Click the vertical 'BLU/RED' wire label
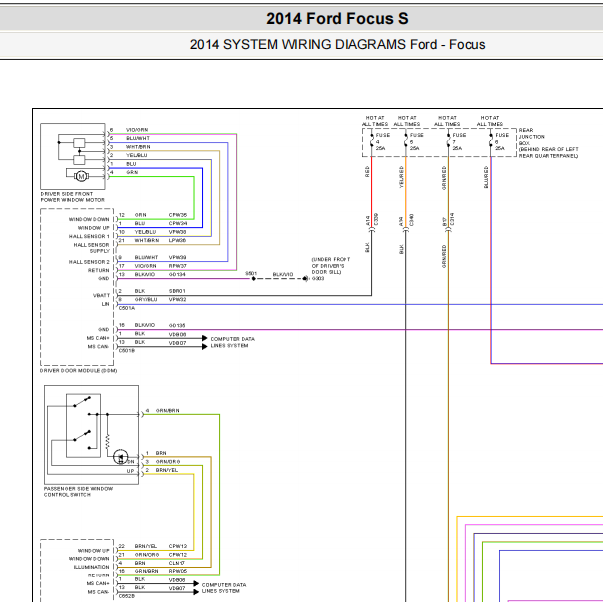This screenshot has height=602, width=603. click(x=486, y=177)
